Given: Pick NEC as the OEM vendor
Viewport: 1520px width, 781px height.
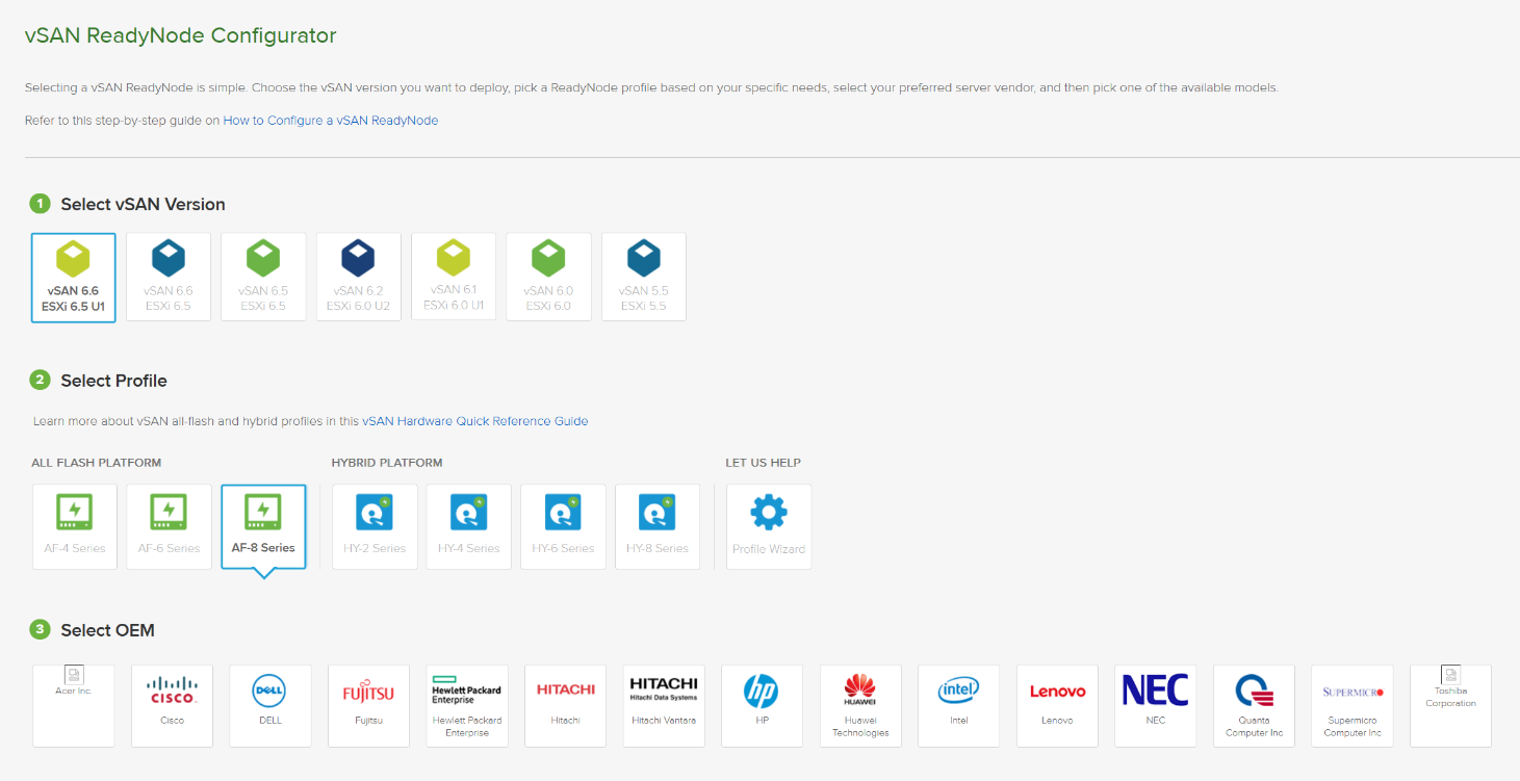Looking at the screenshot, I should point(1156,706).
